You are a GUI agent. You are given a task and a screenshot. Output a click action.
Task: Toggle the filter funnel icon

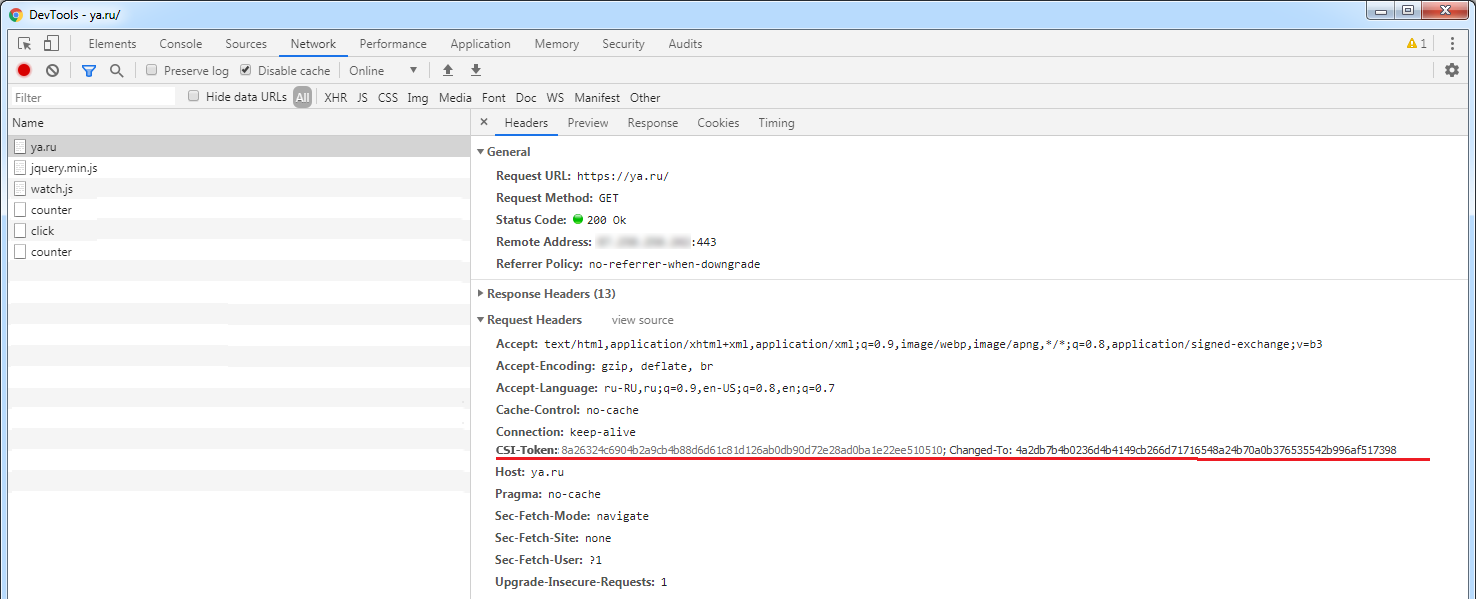[89, 71]
